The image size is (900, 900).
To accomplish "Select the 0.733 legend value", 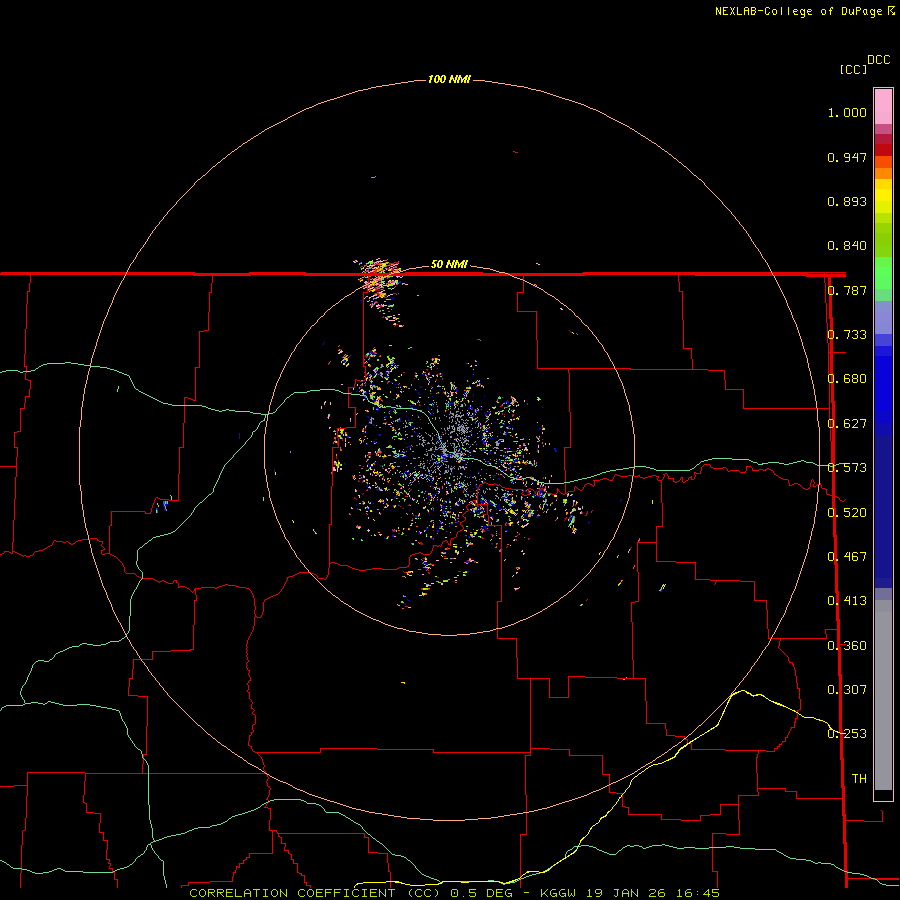I will point(847,335).
